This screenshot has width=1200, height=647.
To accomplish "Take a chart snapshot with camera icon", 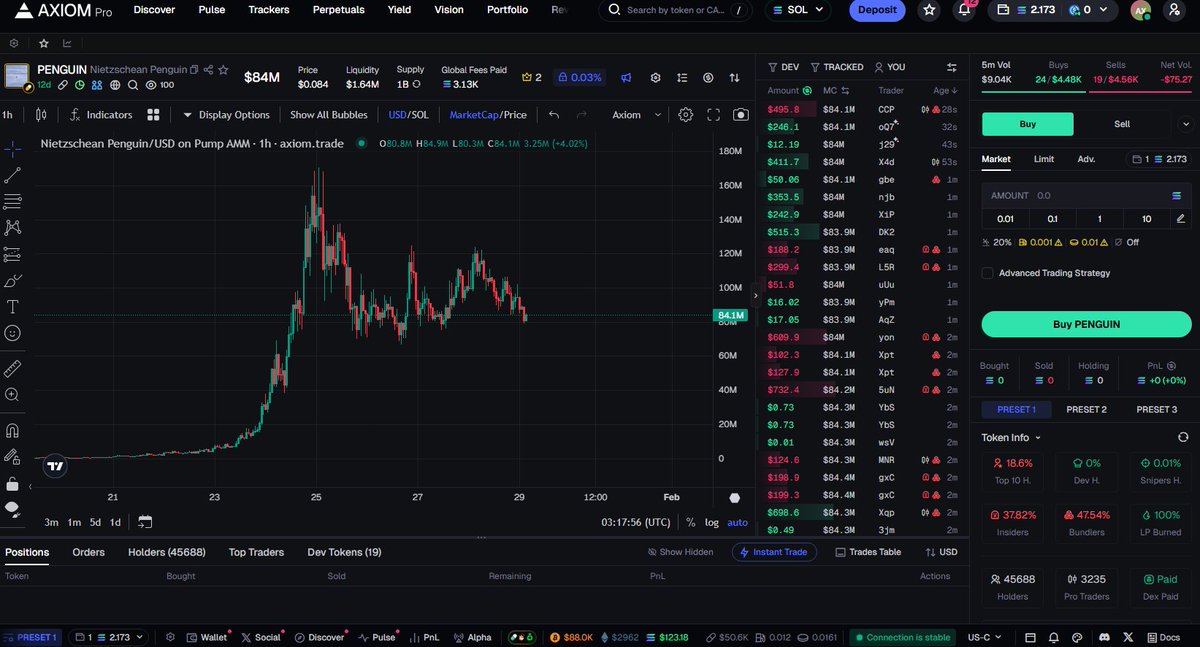I will 740,115.
